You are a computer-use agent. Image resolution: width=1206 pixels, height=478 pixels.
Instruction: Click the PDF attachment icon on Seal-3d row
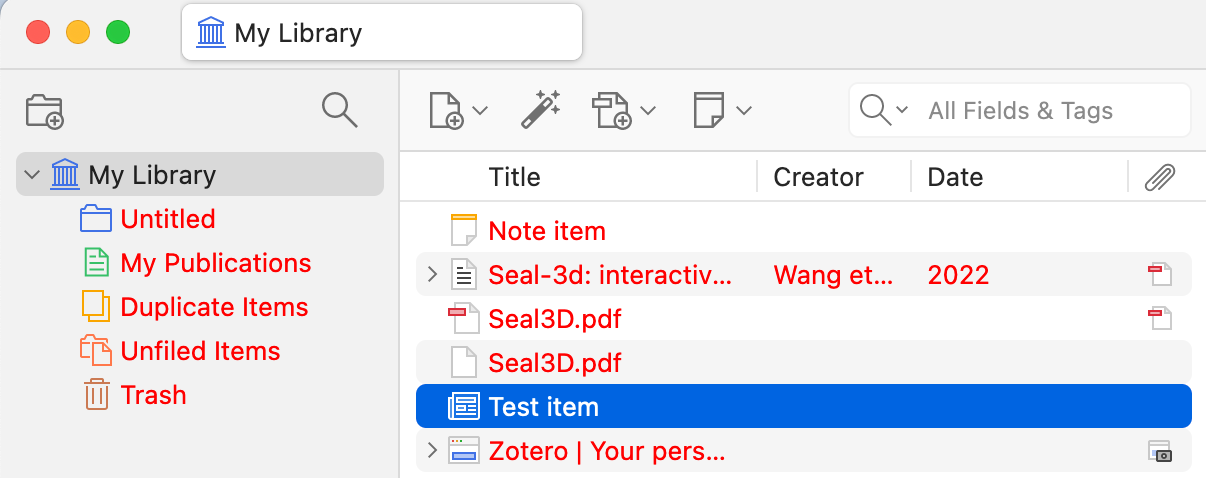tap(1159, 275)
